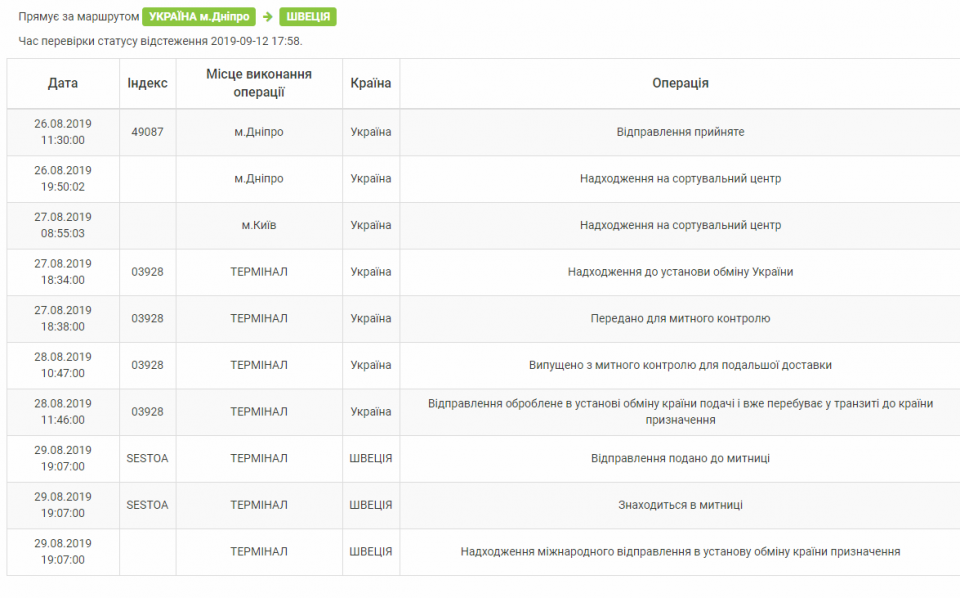
Task: Click the date 26.08.2019 19:50:02 cell
Action: click(x=63, y=179)
